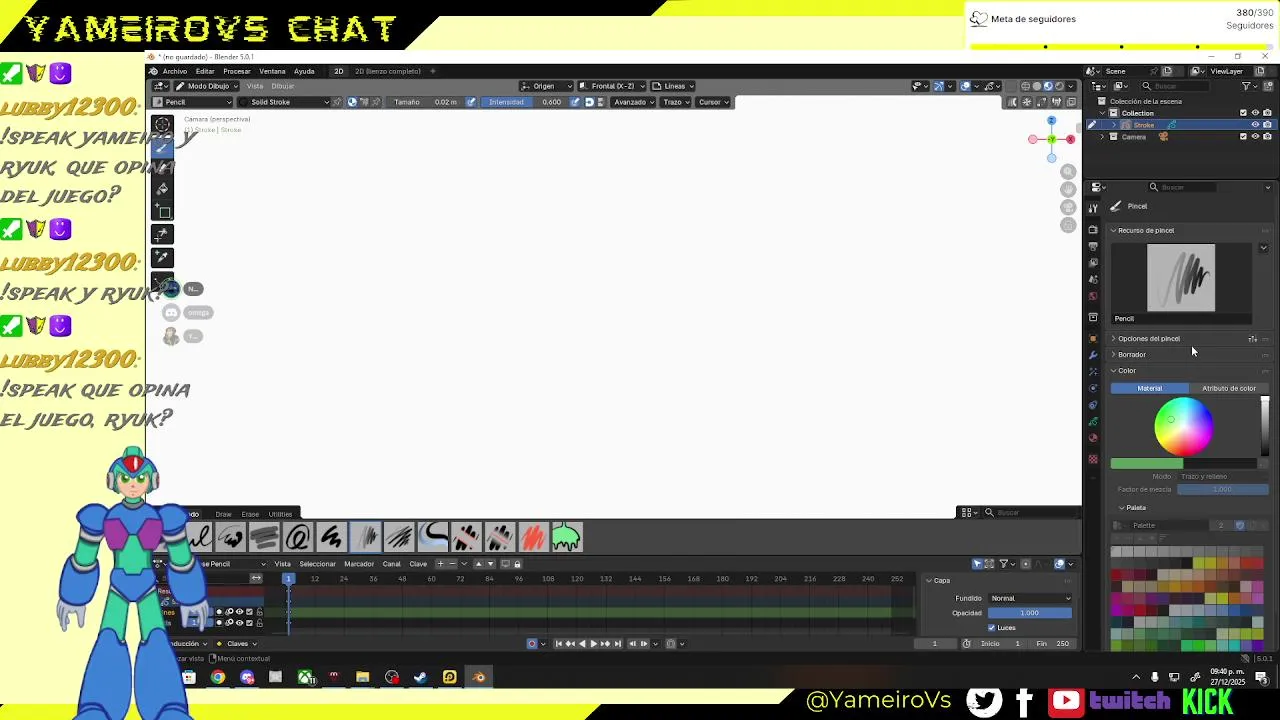The height and width of the screenshot is (720, 1280).
Task: Open the Output properties tab
Action: point(1093,246)
